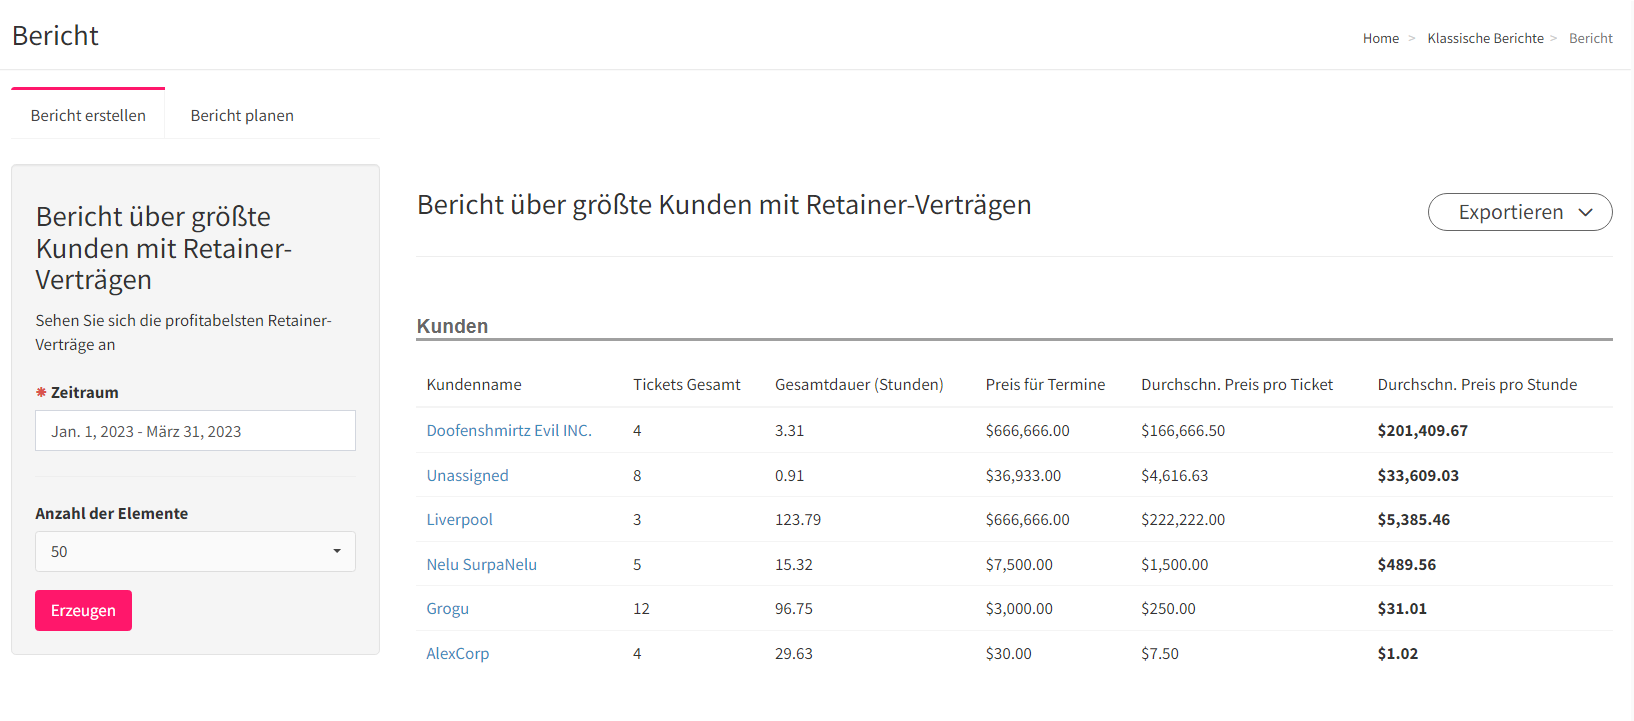The image size is (1634, 721).
Task: Open the AlexCorp customer link
Action: (457, 653)
